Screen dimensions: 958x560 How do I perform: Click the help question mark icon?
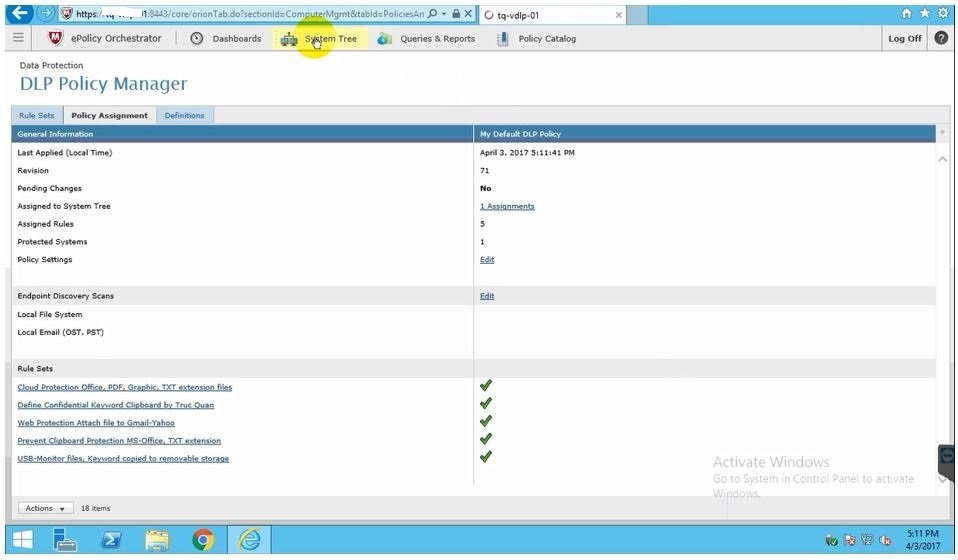pos(941,38)
